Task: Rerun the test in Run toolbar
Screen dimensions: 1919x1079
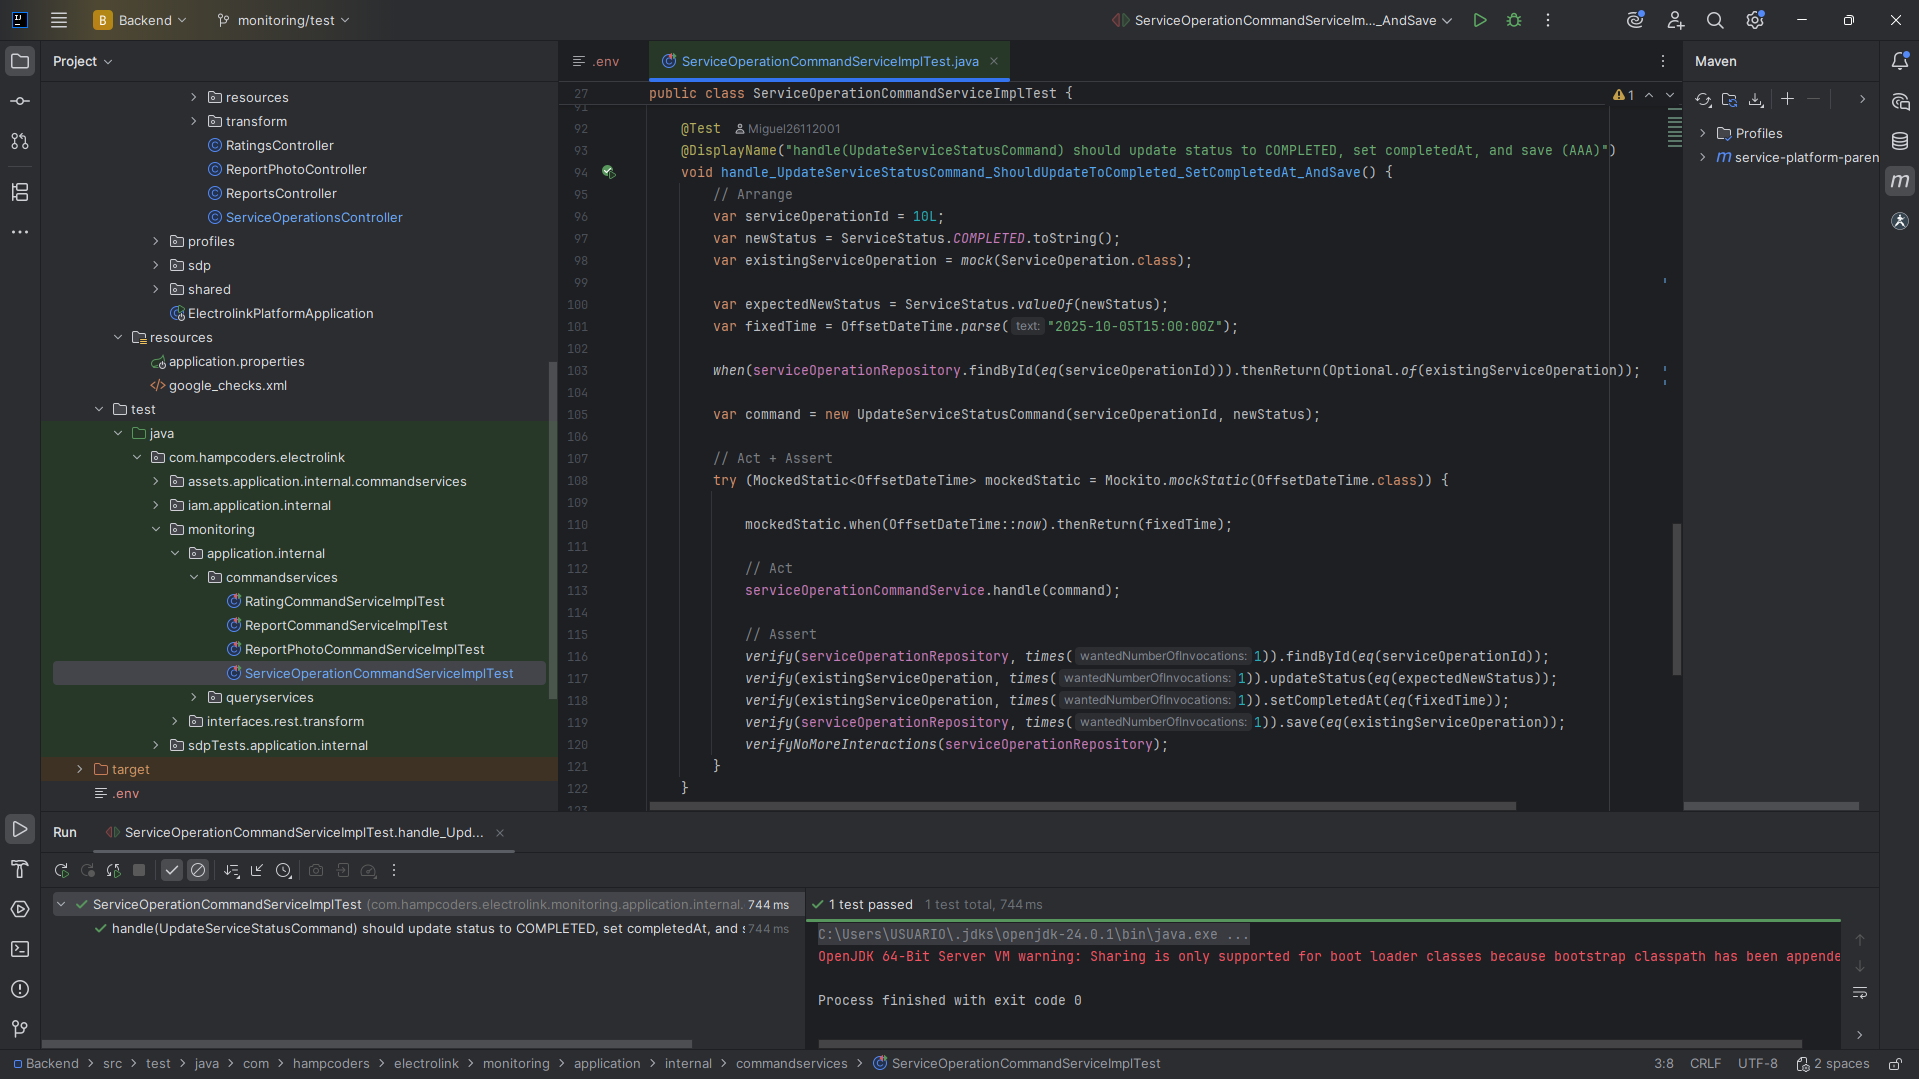Action: [x=61, y=871]
